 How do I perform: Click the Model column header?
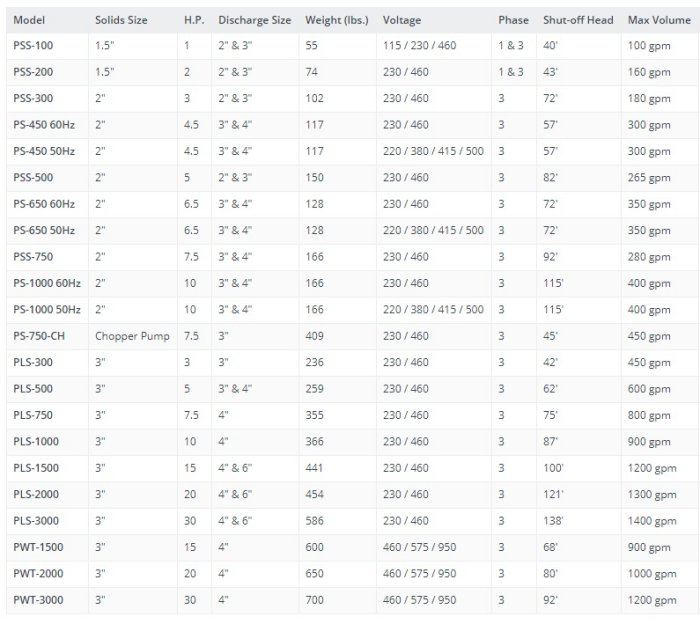tap(29, 20)
